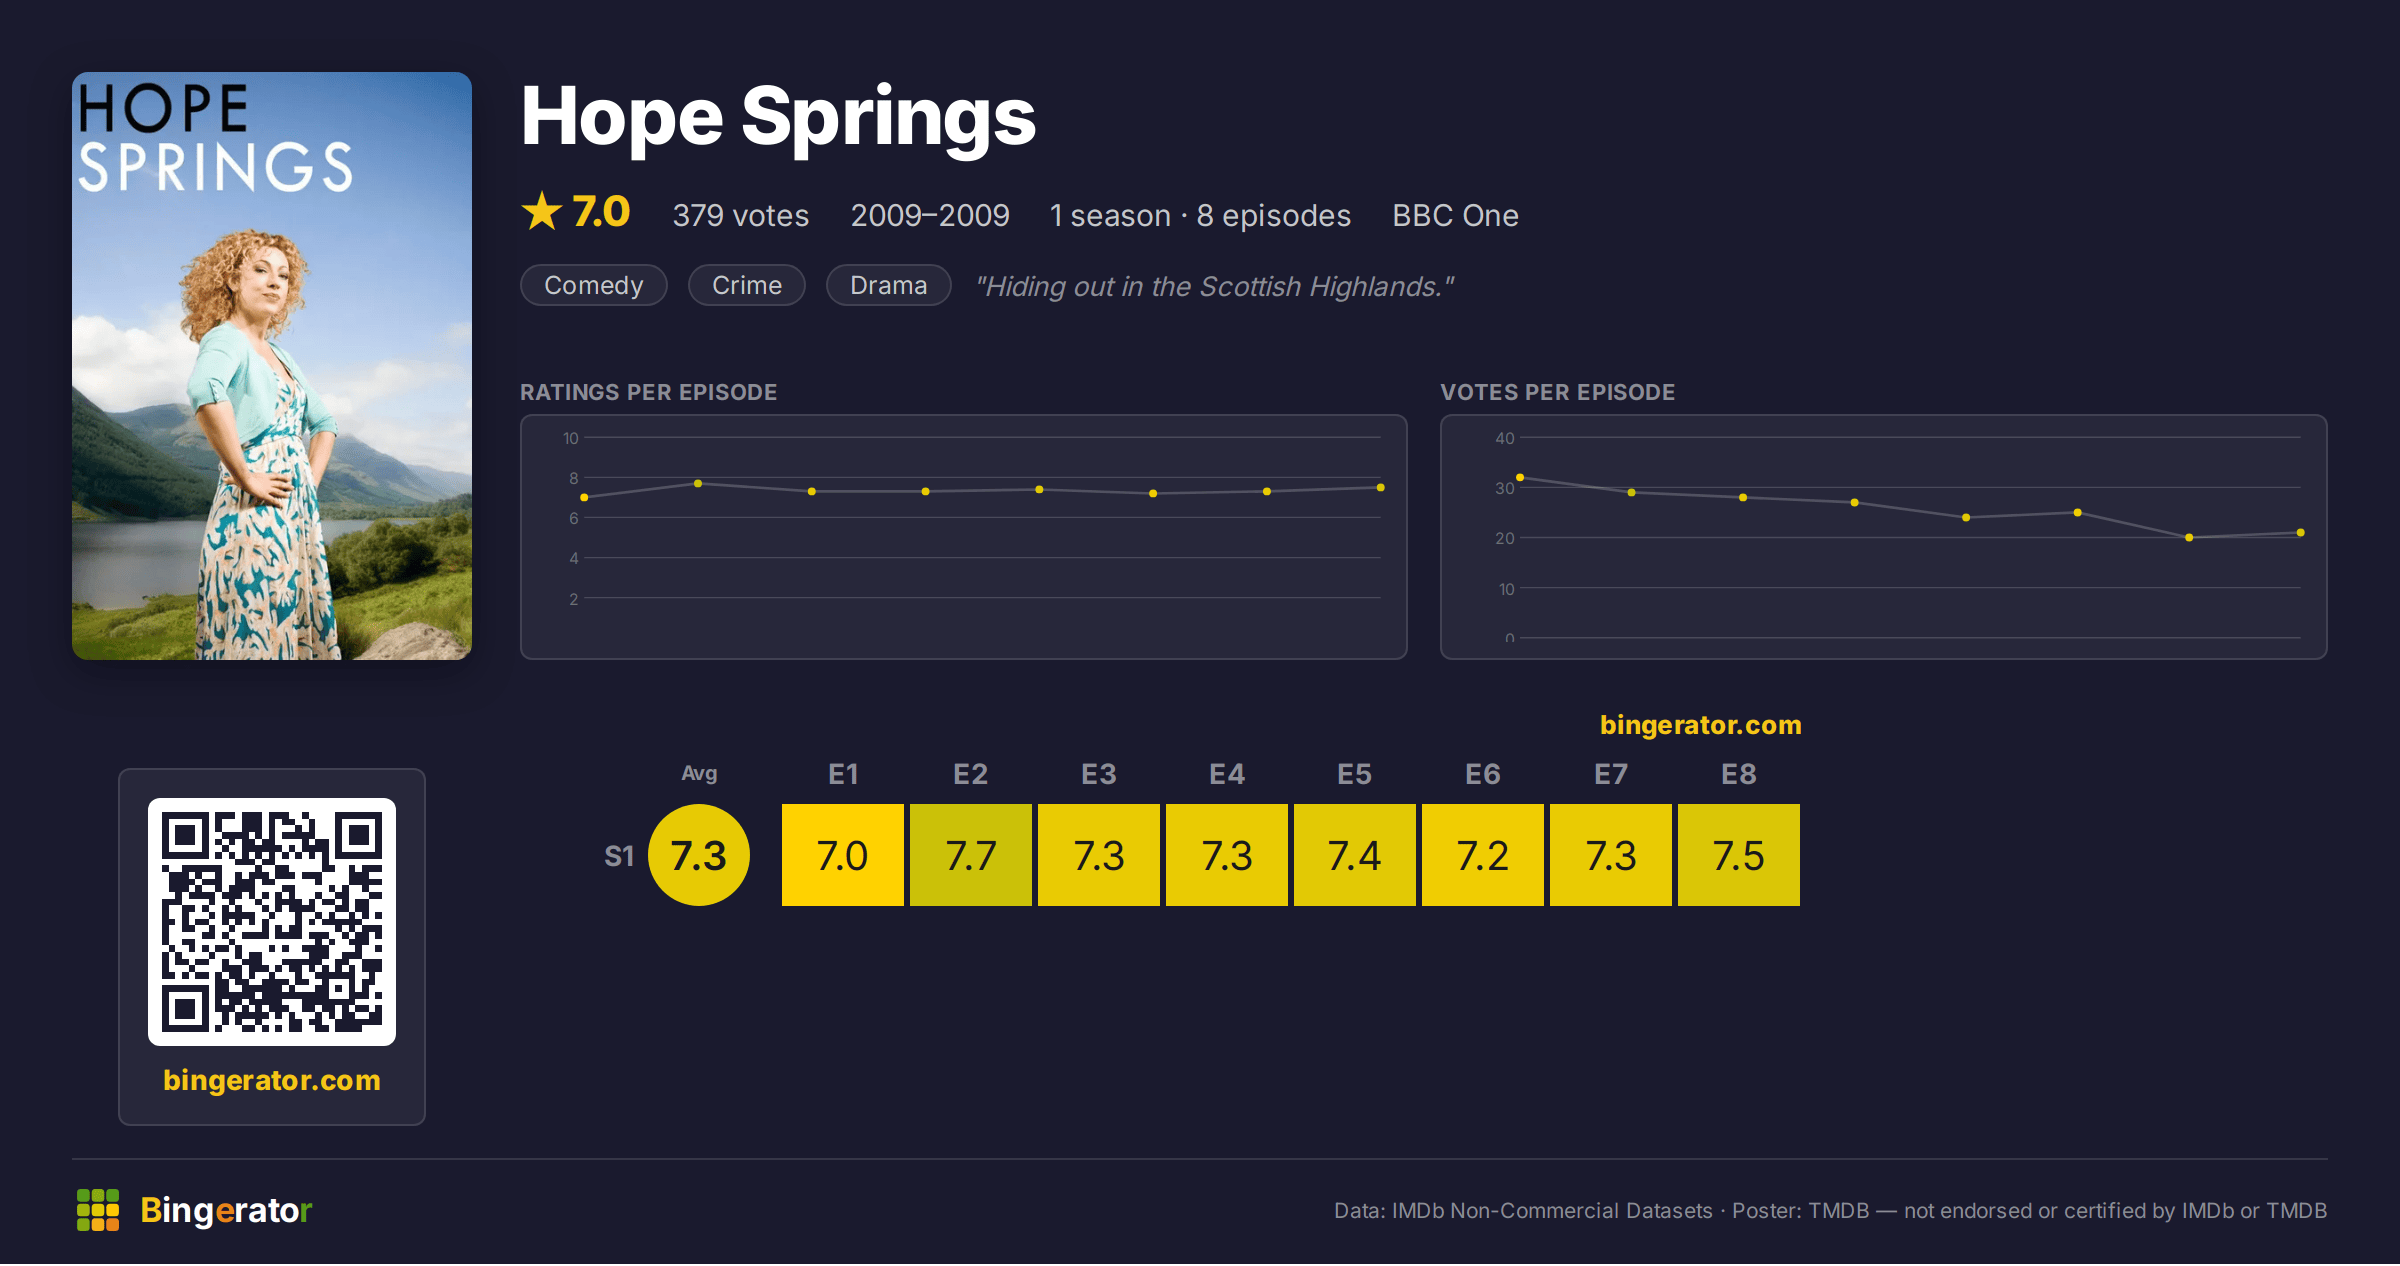The image size is (2400, 1266).
Task: Click the E2 rating tile 7.7
Action: pos(971,855)
